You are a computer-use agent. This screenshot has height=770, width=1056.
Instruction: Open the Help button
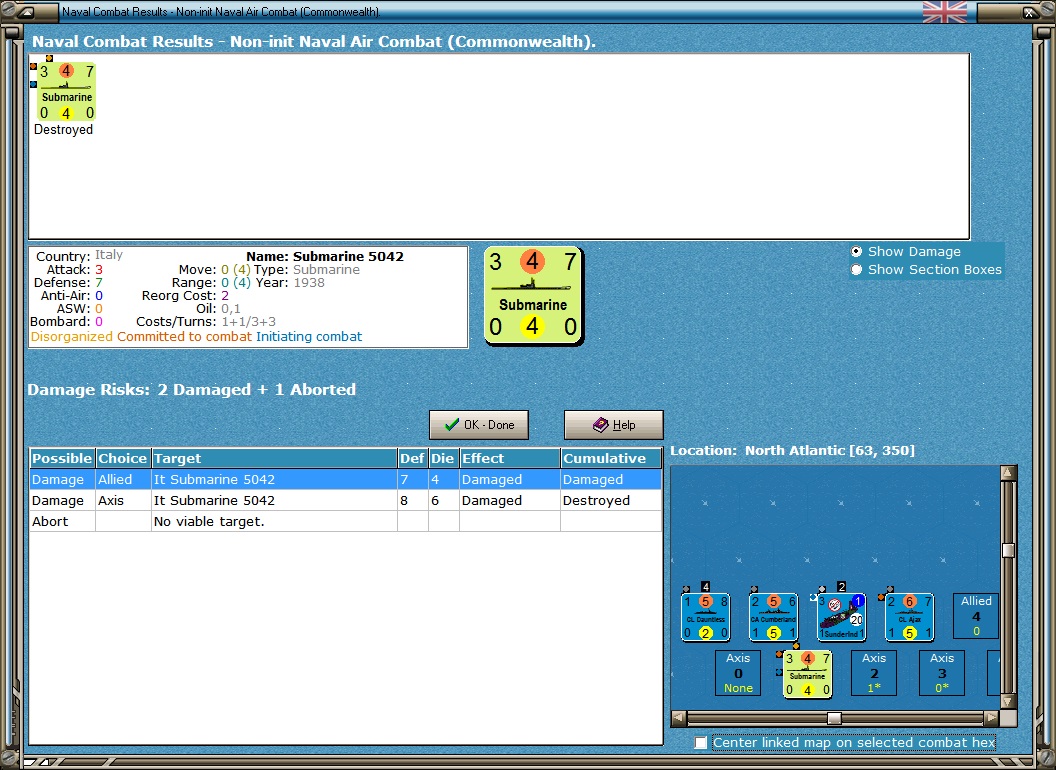click(614, 424)
